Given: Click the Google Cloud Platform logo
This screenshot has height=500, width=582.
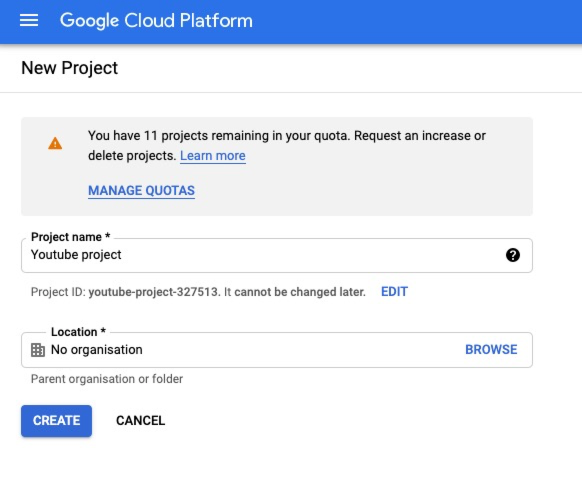Looking at the screenshot, I should [x=156, y=20].
